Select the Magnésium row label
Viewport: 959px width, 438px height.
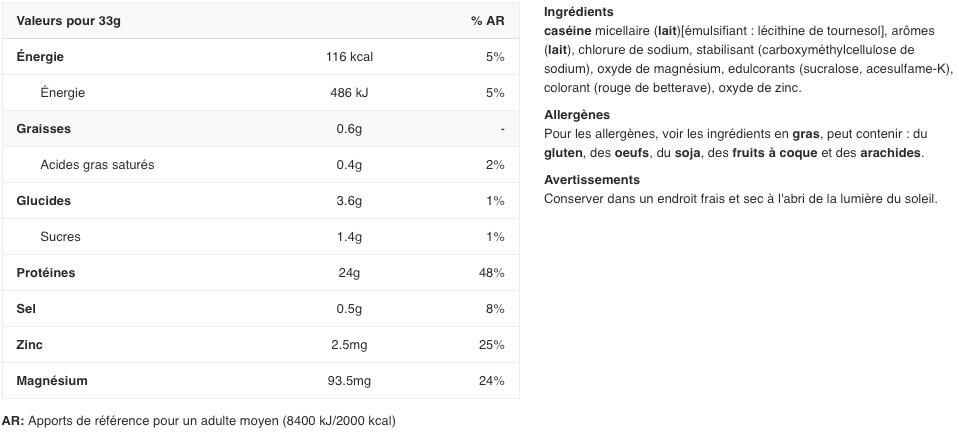(52, 381)
